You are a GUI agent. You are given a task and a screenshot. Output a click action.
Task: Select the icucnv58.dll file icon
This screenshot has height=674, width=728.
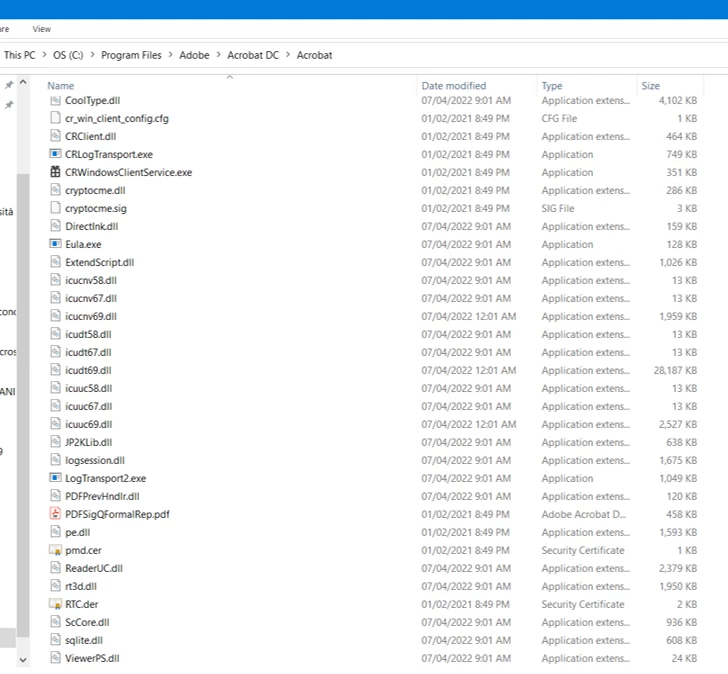[x=55, y=280]
